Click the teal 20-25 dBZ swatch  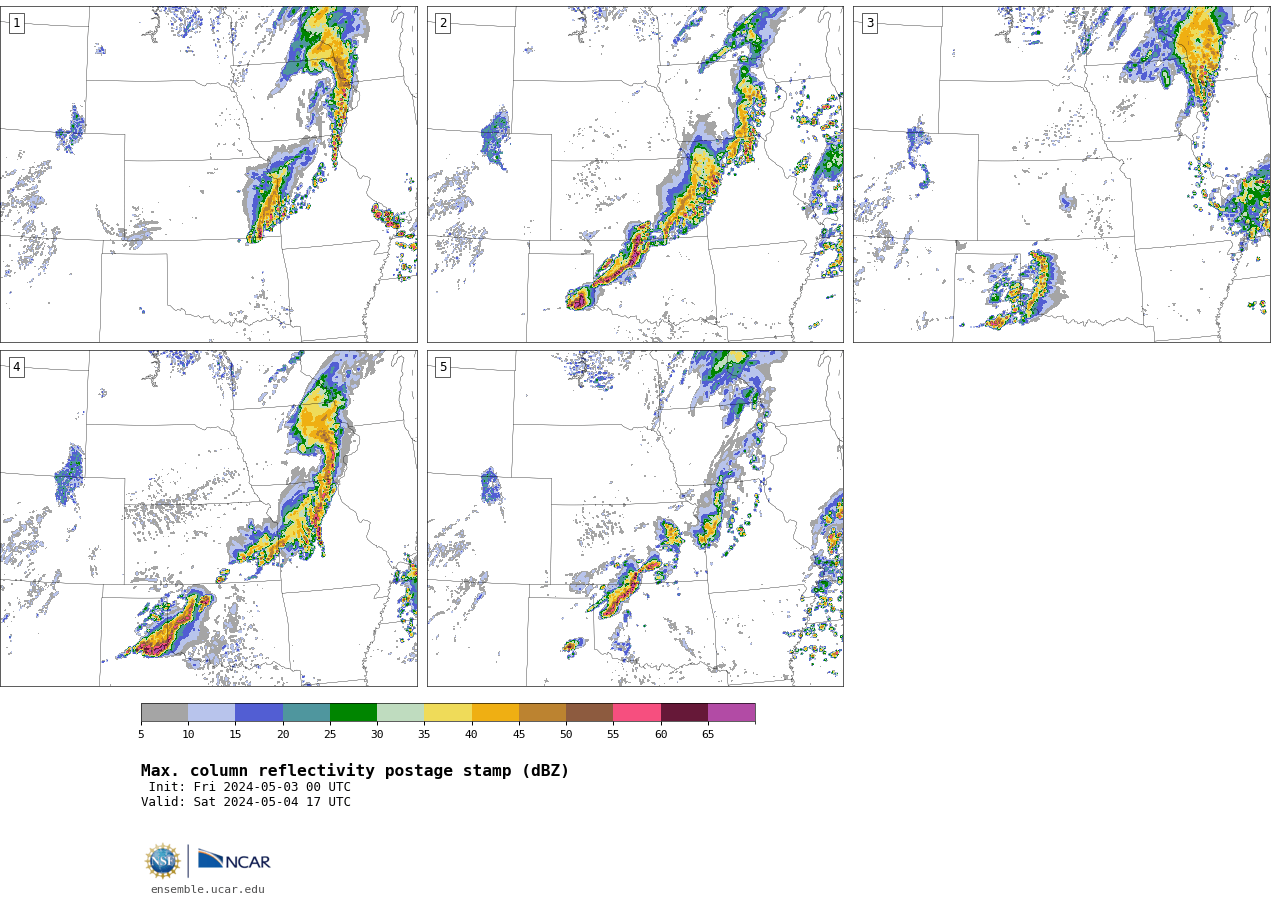(x=306, y=712)
